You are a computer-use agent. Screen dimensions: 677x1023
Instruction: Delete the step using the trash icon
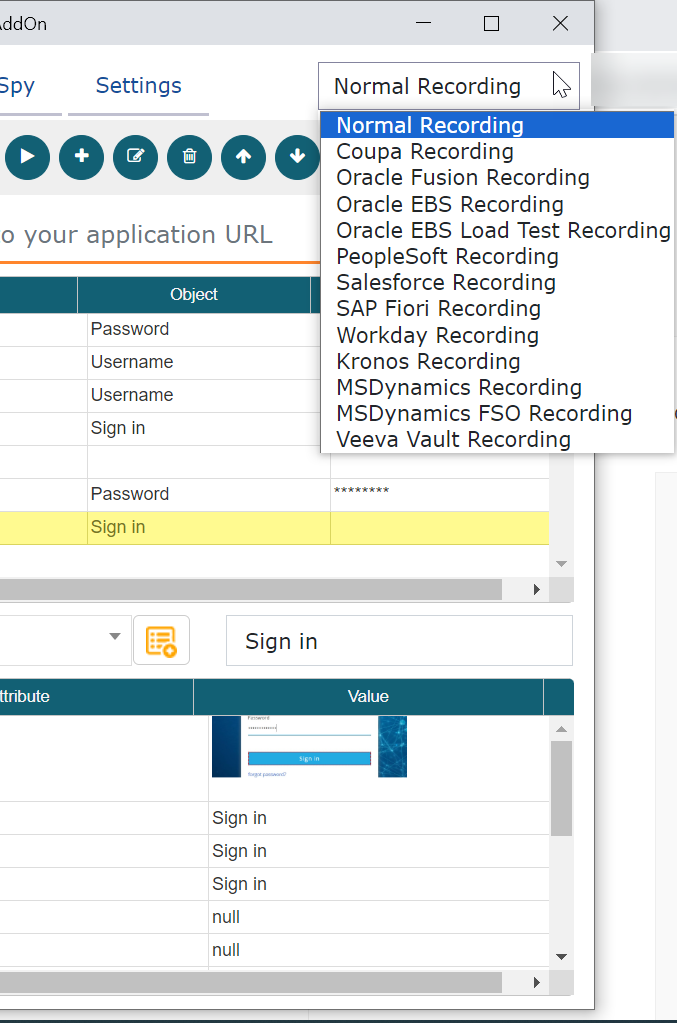(x=190, y=157)
